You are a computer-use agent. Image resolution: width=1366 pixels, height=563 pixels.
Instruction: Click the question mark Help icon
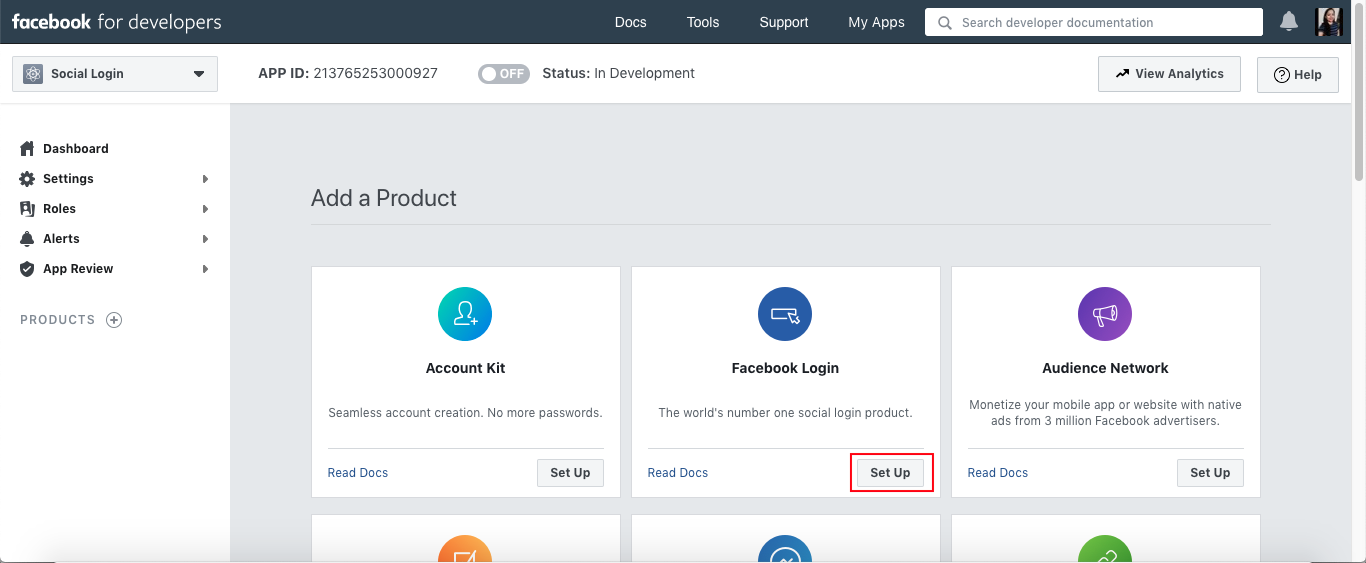coord(1281,75)
